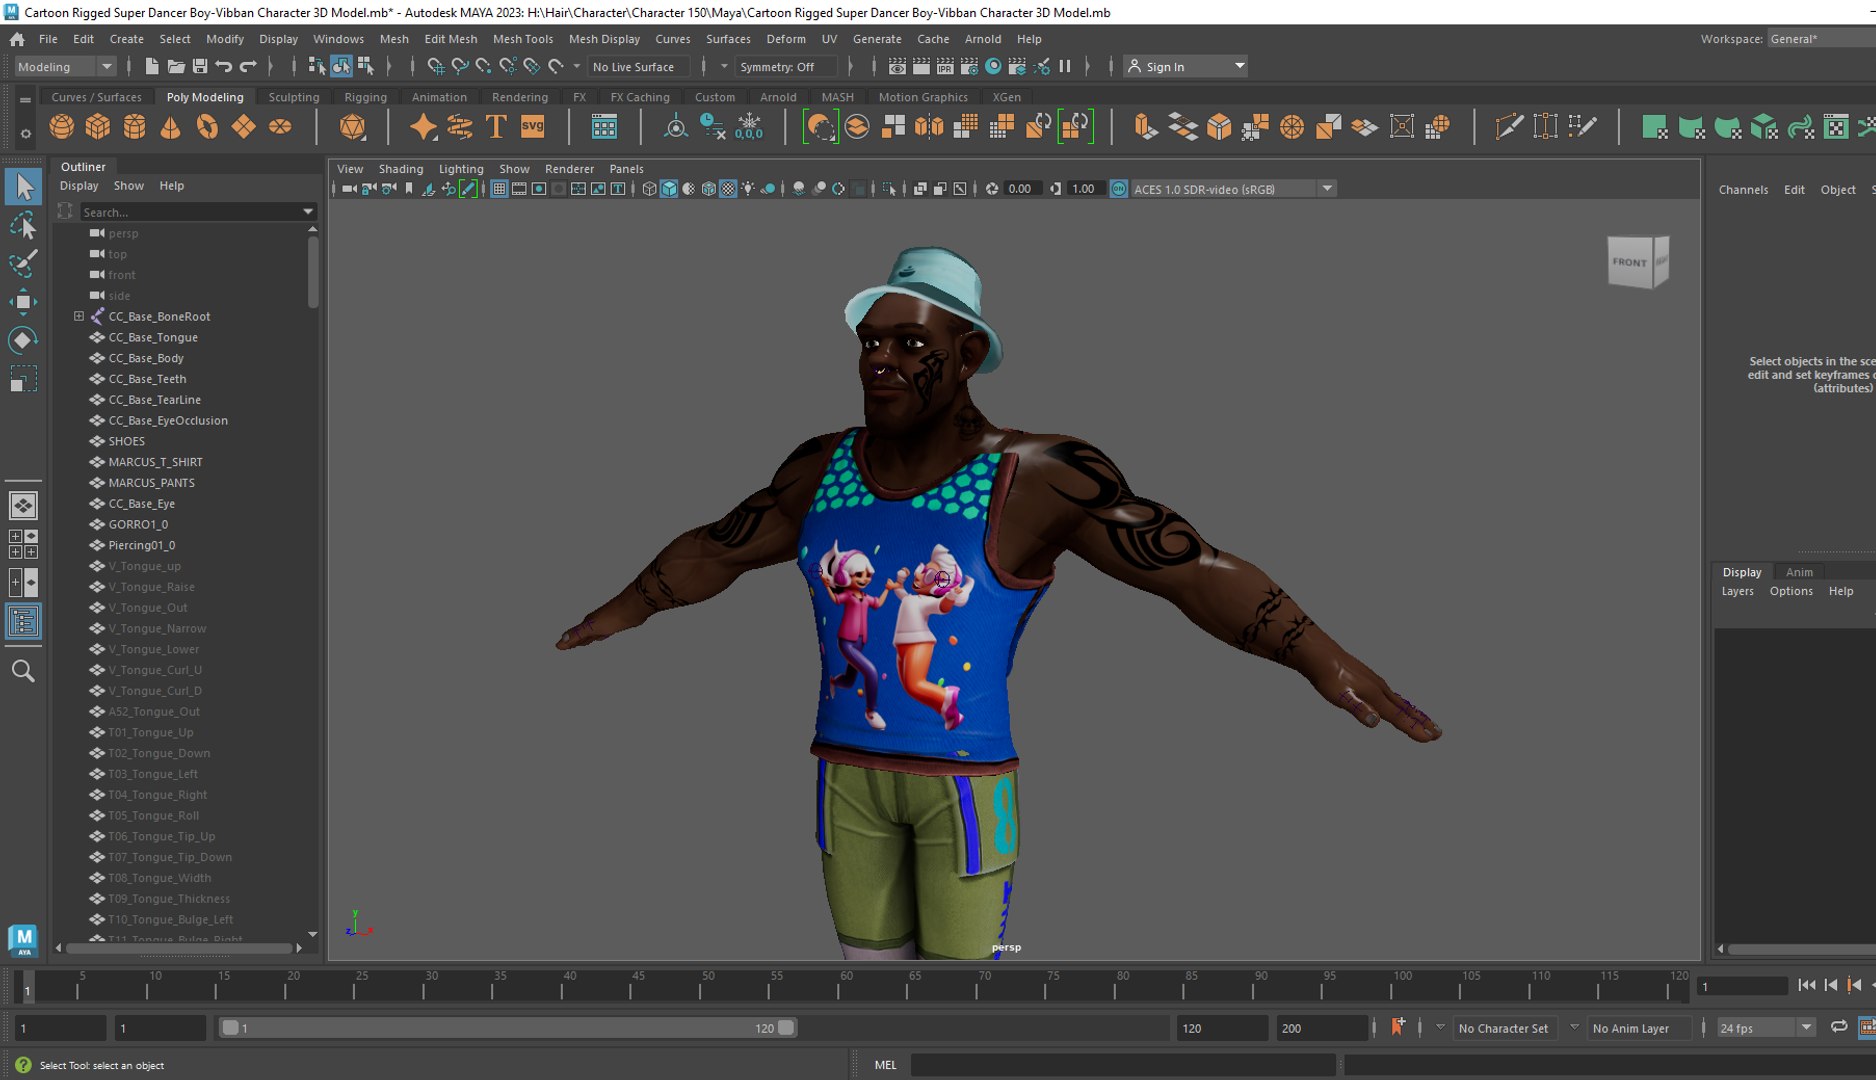1876x1080 pixels.
Task: Choose the Rotate tool in toolbox
Action: click(23, 340)
